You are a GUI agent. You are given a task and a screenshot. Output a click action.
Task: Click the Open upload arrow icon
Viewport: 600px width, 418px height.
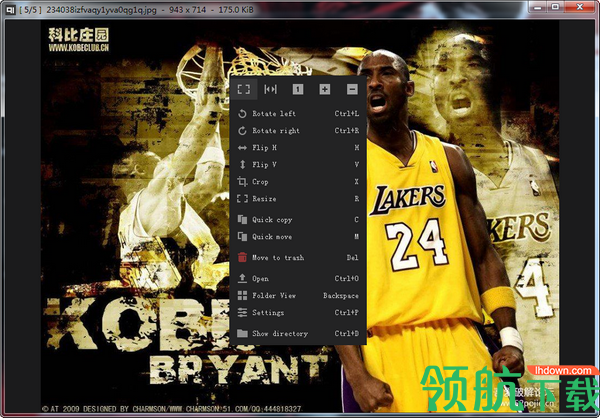[242, 278]
